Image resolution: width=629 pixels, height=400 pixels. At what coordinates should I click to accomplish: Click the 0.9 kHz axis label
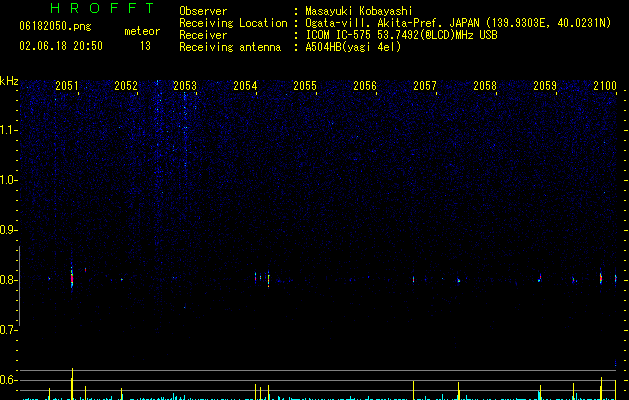tap(9, 230)
